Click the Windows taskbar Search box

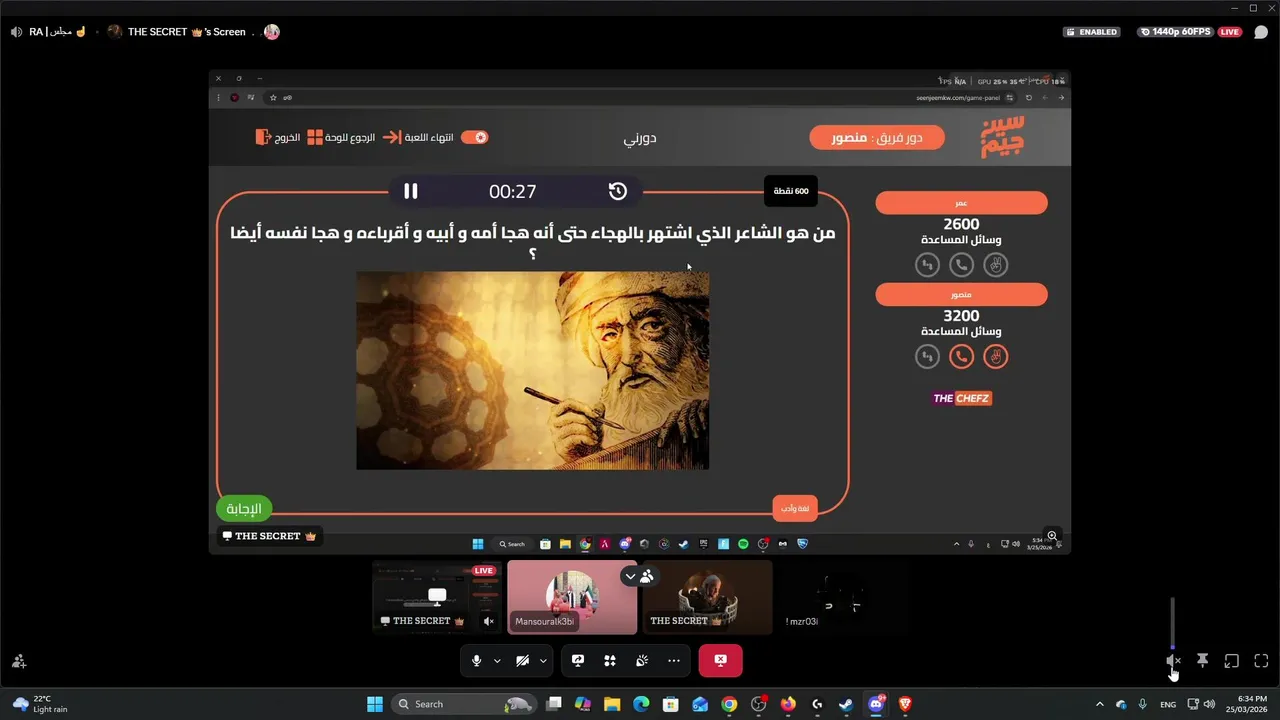tap(464, 704)
